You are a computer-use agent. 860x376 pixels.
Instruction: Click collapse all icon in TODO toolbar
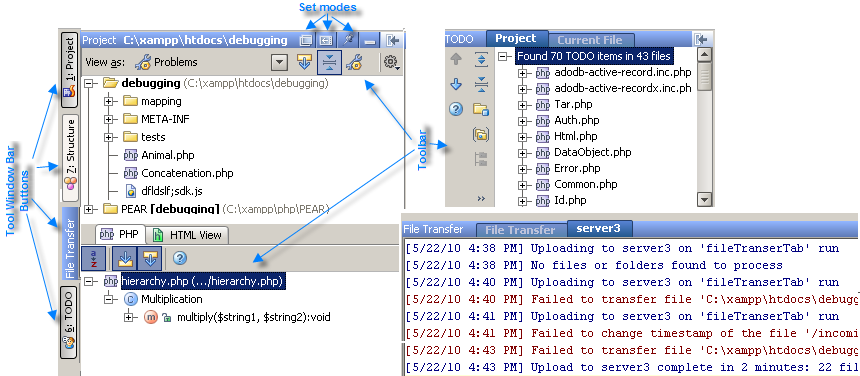pos(480,84)
